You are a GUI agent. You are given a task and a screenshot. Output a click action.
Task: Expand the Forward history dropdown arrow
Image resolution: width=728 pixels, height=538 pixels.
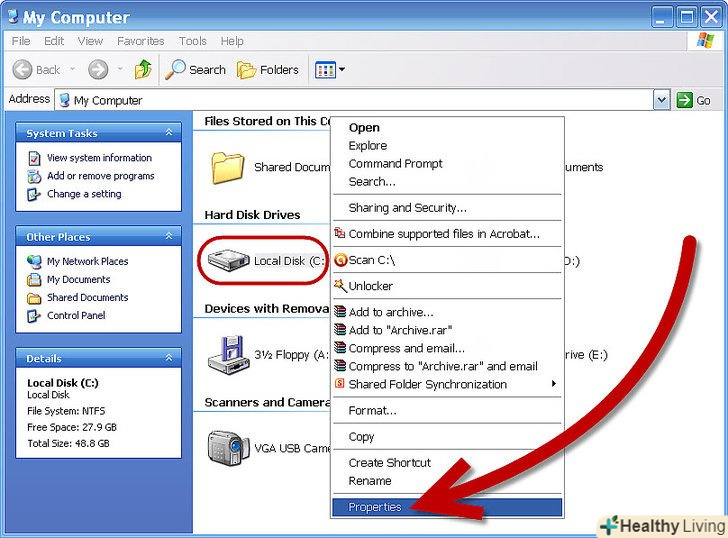pos(120,69)
